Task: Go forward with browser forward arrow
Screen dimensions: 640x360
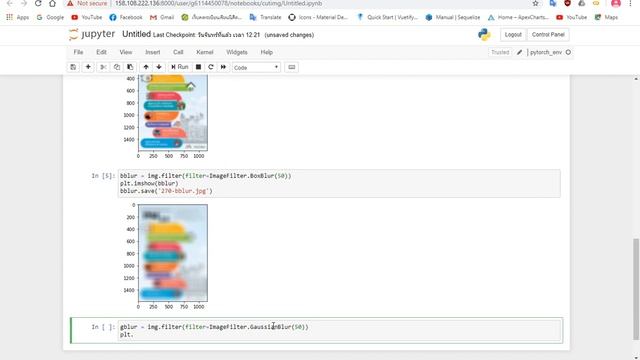Action: click(x=24, y=3)
